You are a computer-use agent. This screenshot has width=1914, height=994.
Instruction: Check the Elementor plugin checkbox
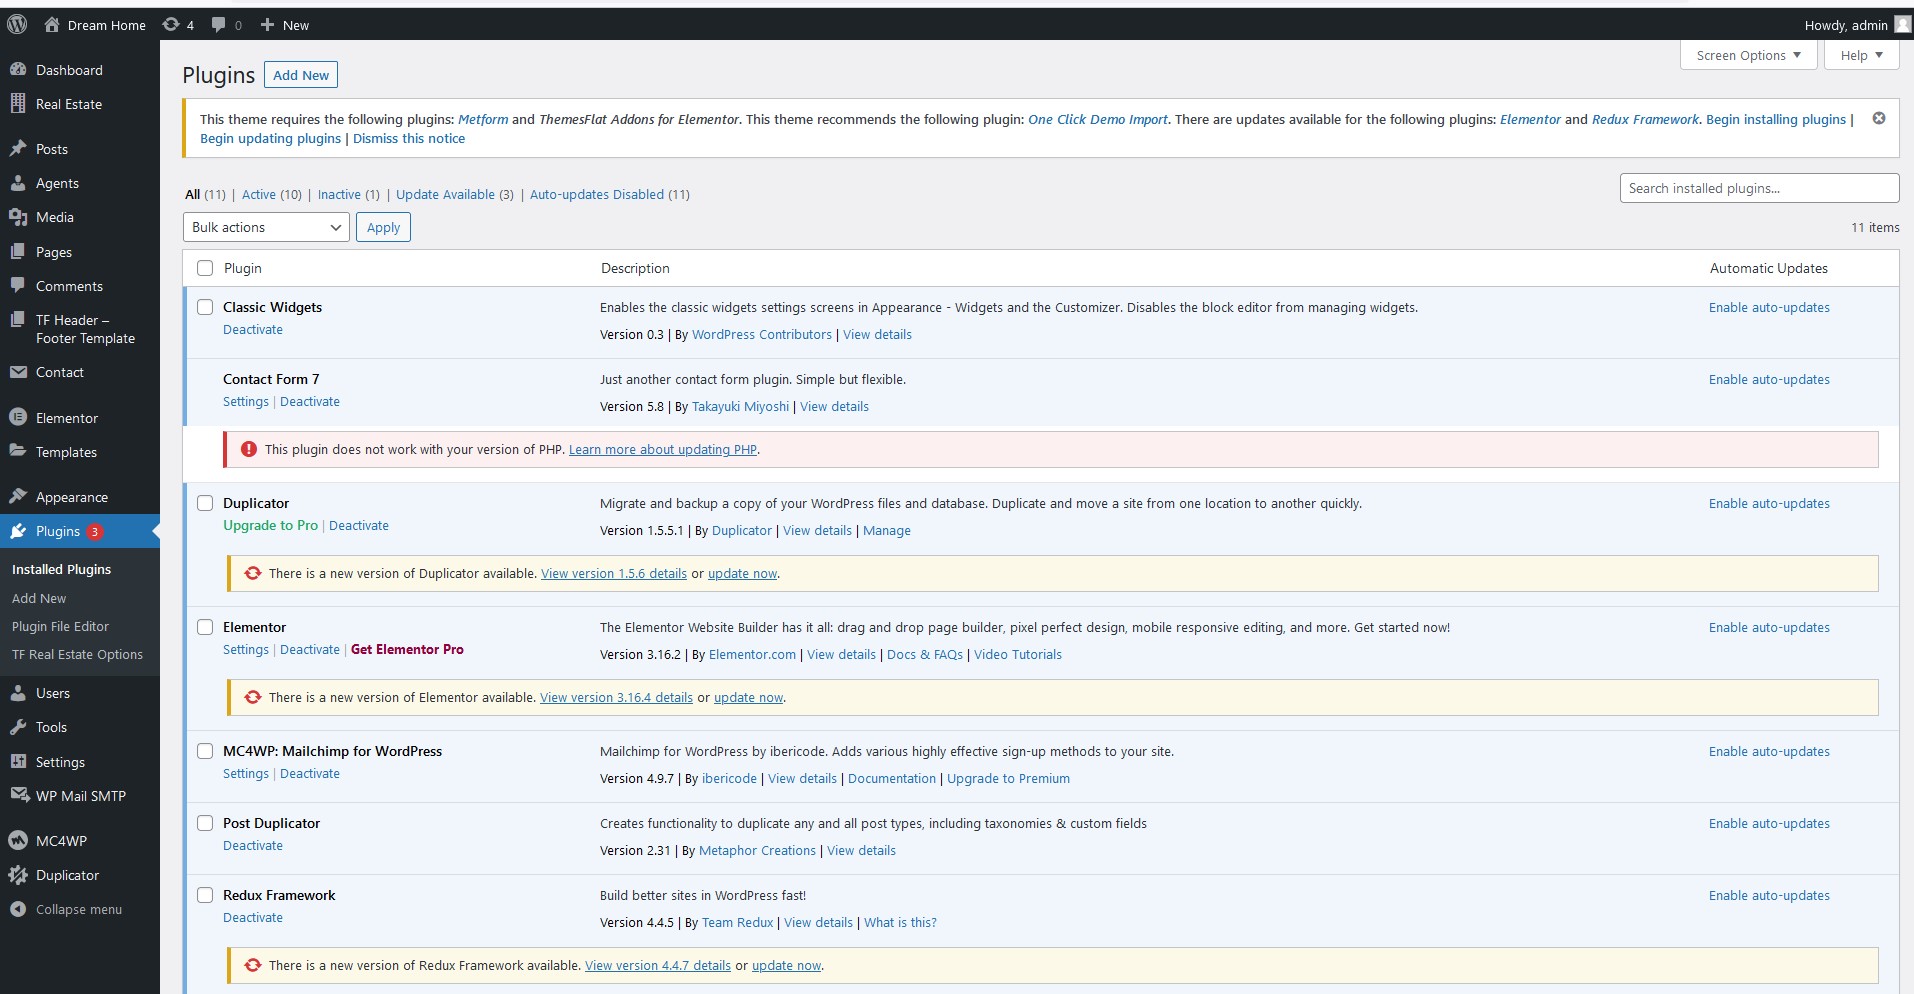(x=205, y=627)
